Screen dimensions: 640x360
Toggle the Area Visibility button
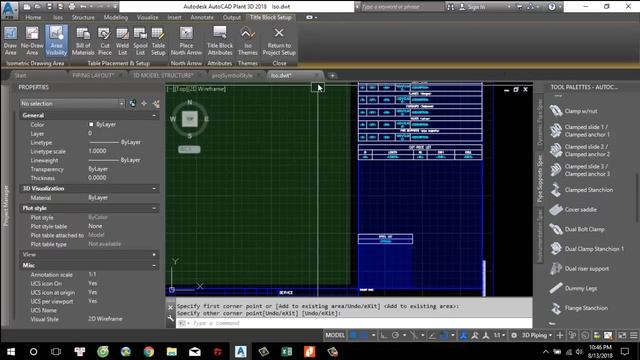click(x=56, y=41)
